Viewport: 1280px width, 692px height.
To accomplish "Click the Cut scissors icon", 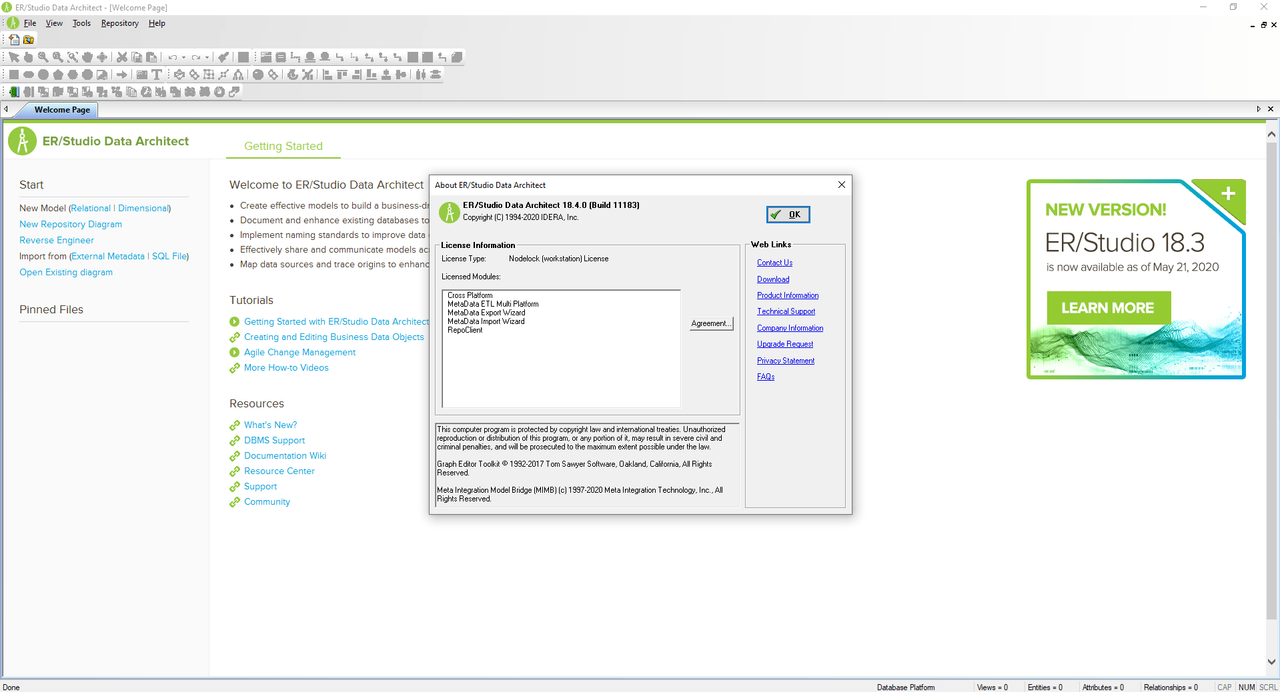I will 122,57.
